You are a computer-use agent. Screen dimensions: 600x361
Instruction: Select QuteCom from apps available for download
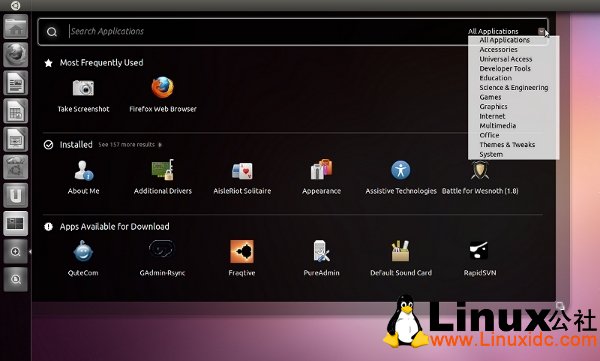[83, 252]
